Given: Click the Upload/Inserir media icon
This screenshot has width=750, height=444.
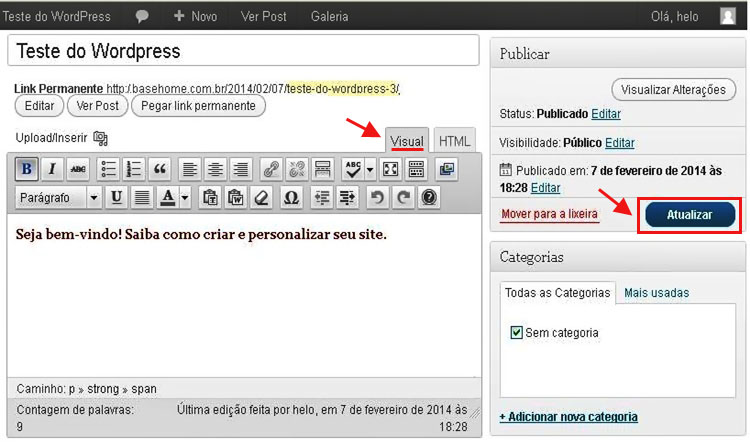Looking at the screenshot, I should coord(100,138).
